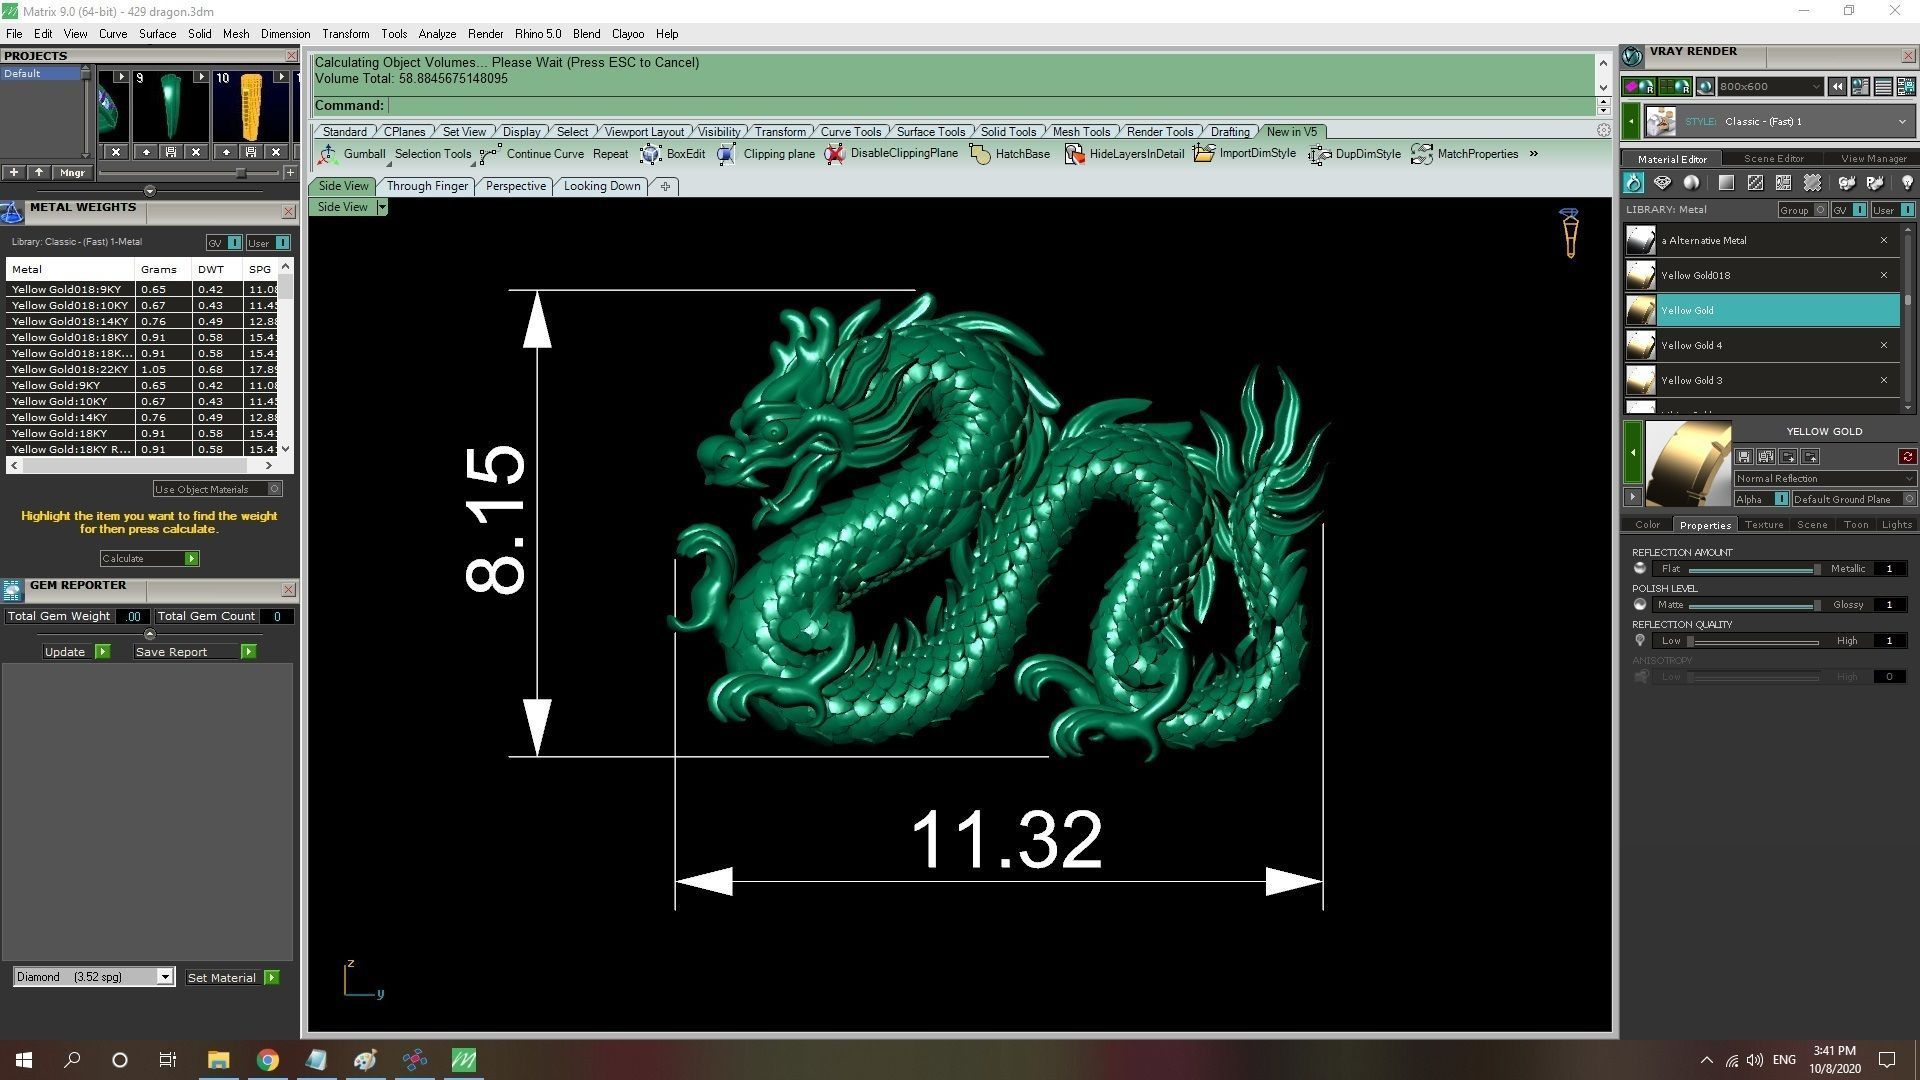Toggle the Default Ground Plane option

point(1908,499)
